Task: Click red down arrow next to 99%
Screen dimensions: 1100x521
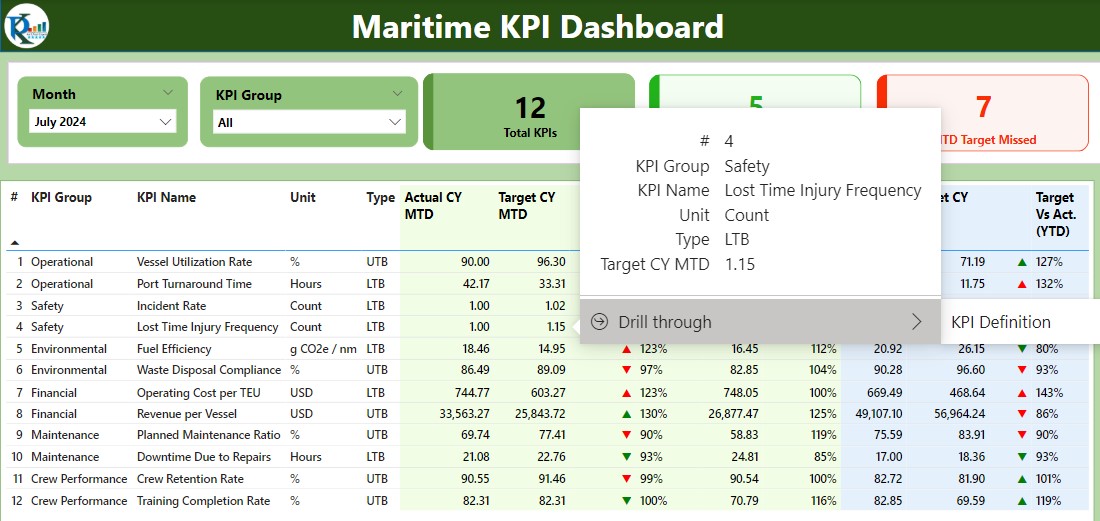Action: point(626,480)
